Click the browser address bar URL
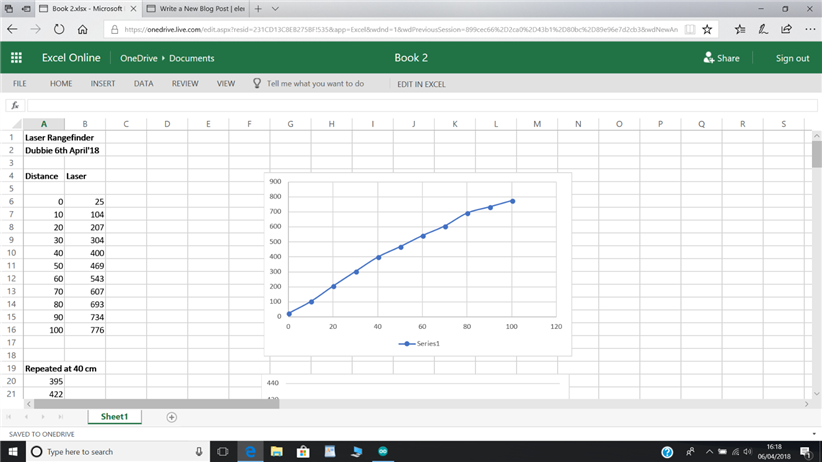Image resolution: width=822 pixels, height=462 pixels. 401,29
